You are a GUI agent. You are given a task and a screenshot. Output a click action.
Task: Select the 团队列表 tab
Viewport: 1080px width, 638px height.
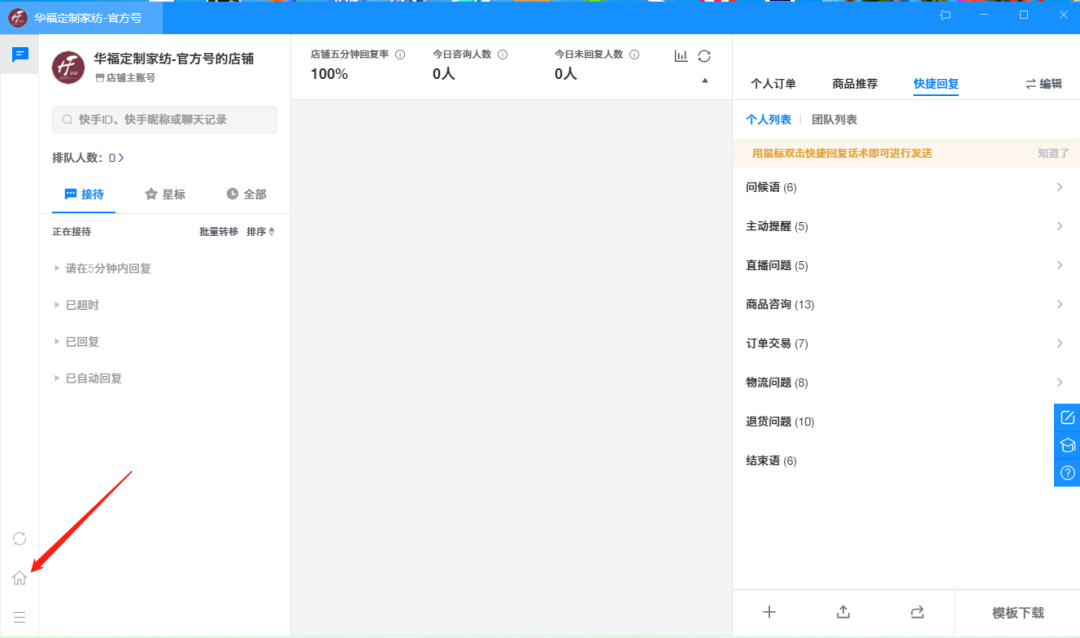[x=834, y=120]
